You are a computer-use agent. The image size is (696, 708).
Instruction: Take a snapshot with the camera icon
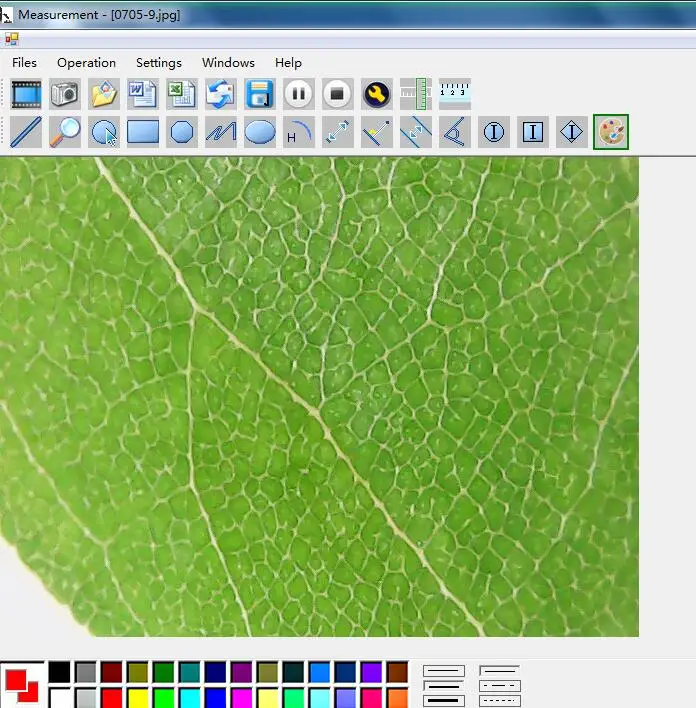point(65,95)
